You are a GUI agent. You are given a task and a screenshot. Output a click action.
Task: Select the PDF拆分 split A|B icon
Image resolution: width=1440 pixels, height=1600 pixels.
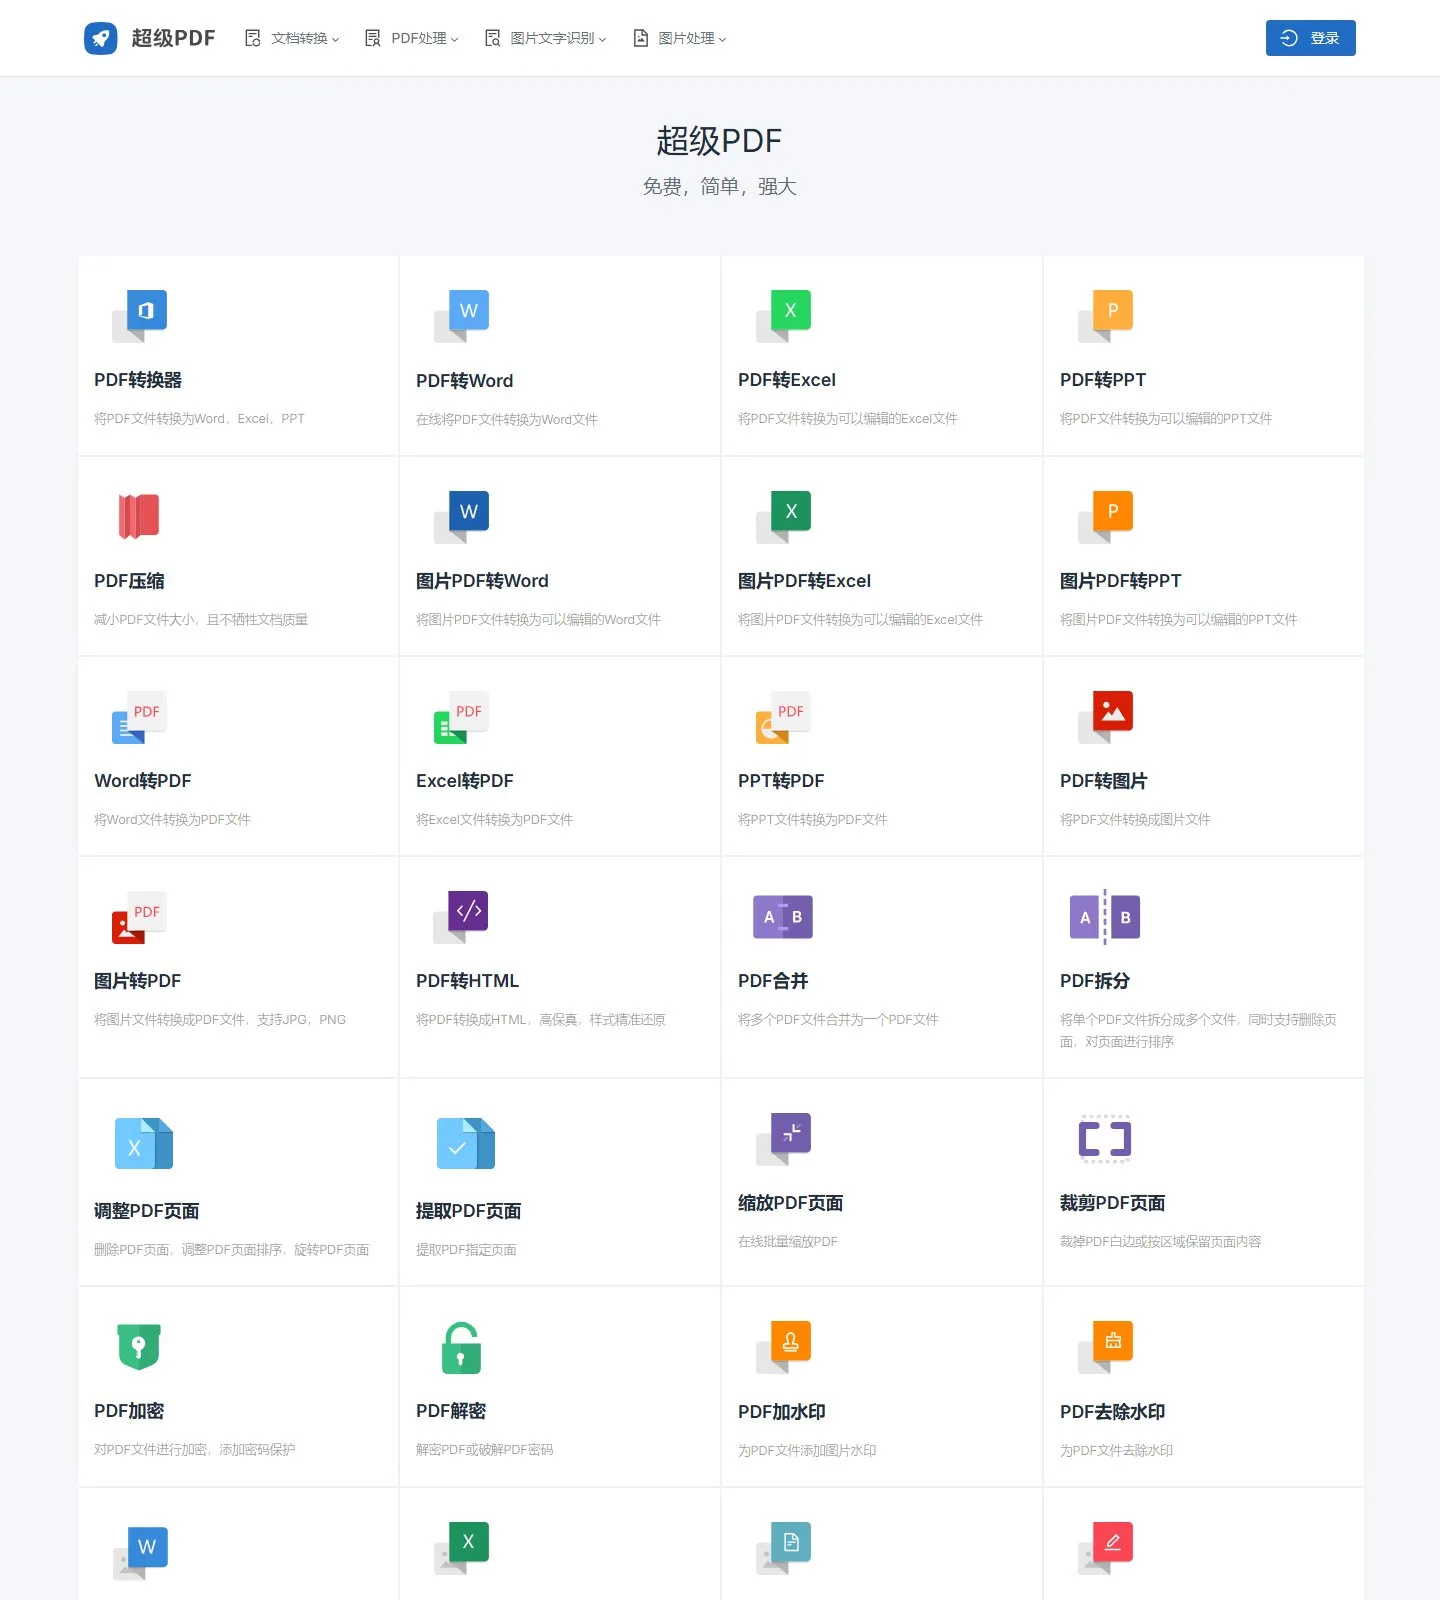pyautogui.click(x=1105, y=917)
